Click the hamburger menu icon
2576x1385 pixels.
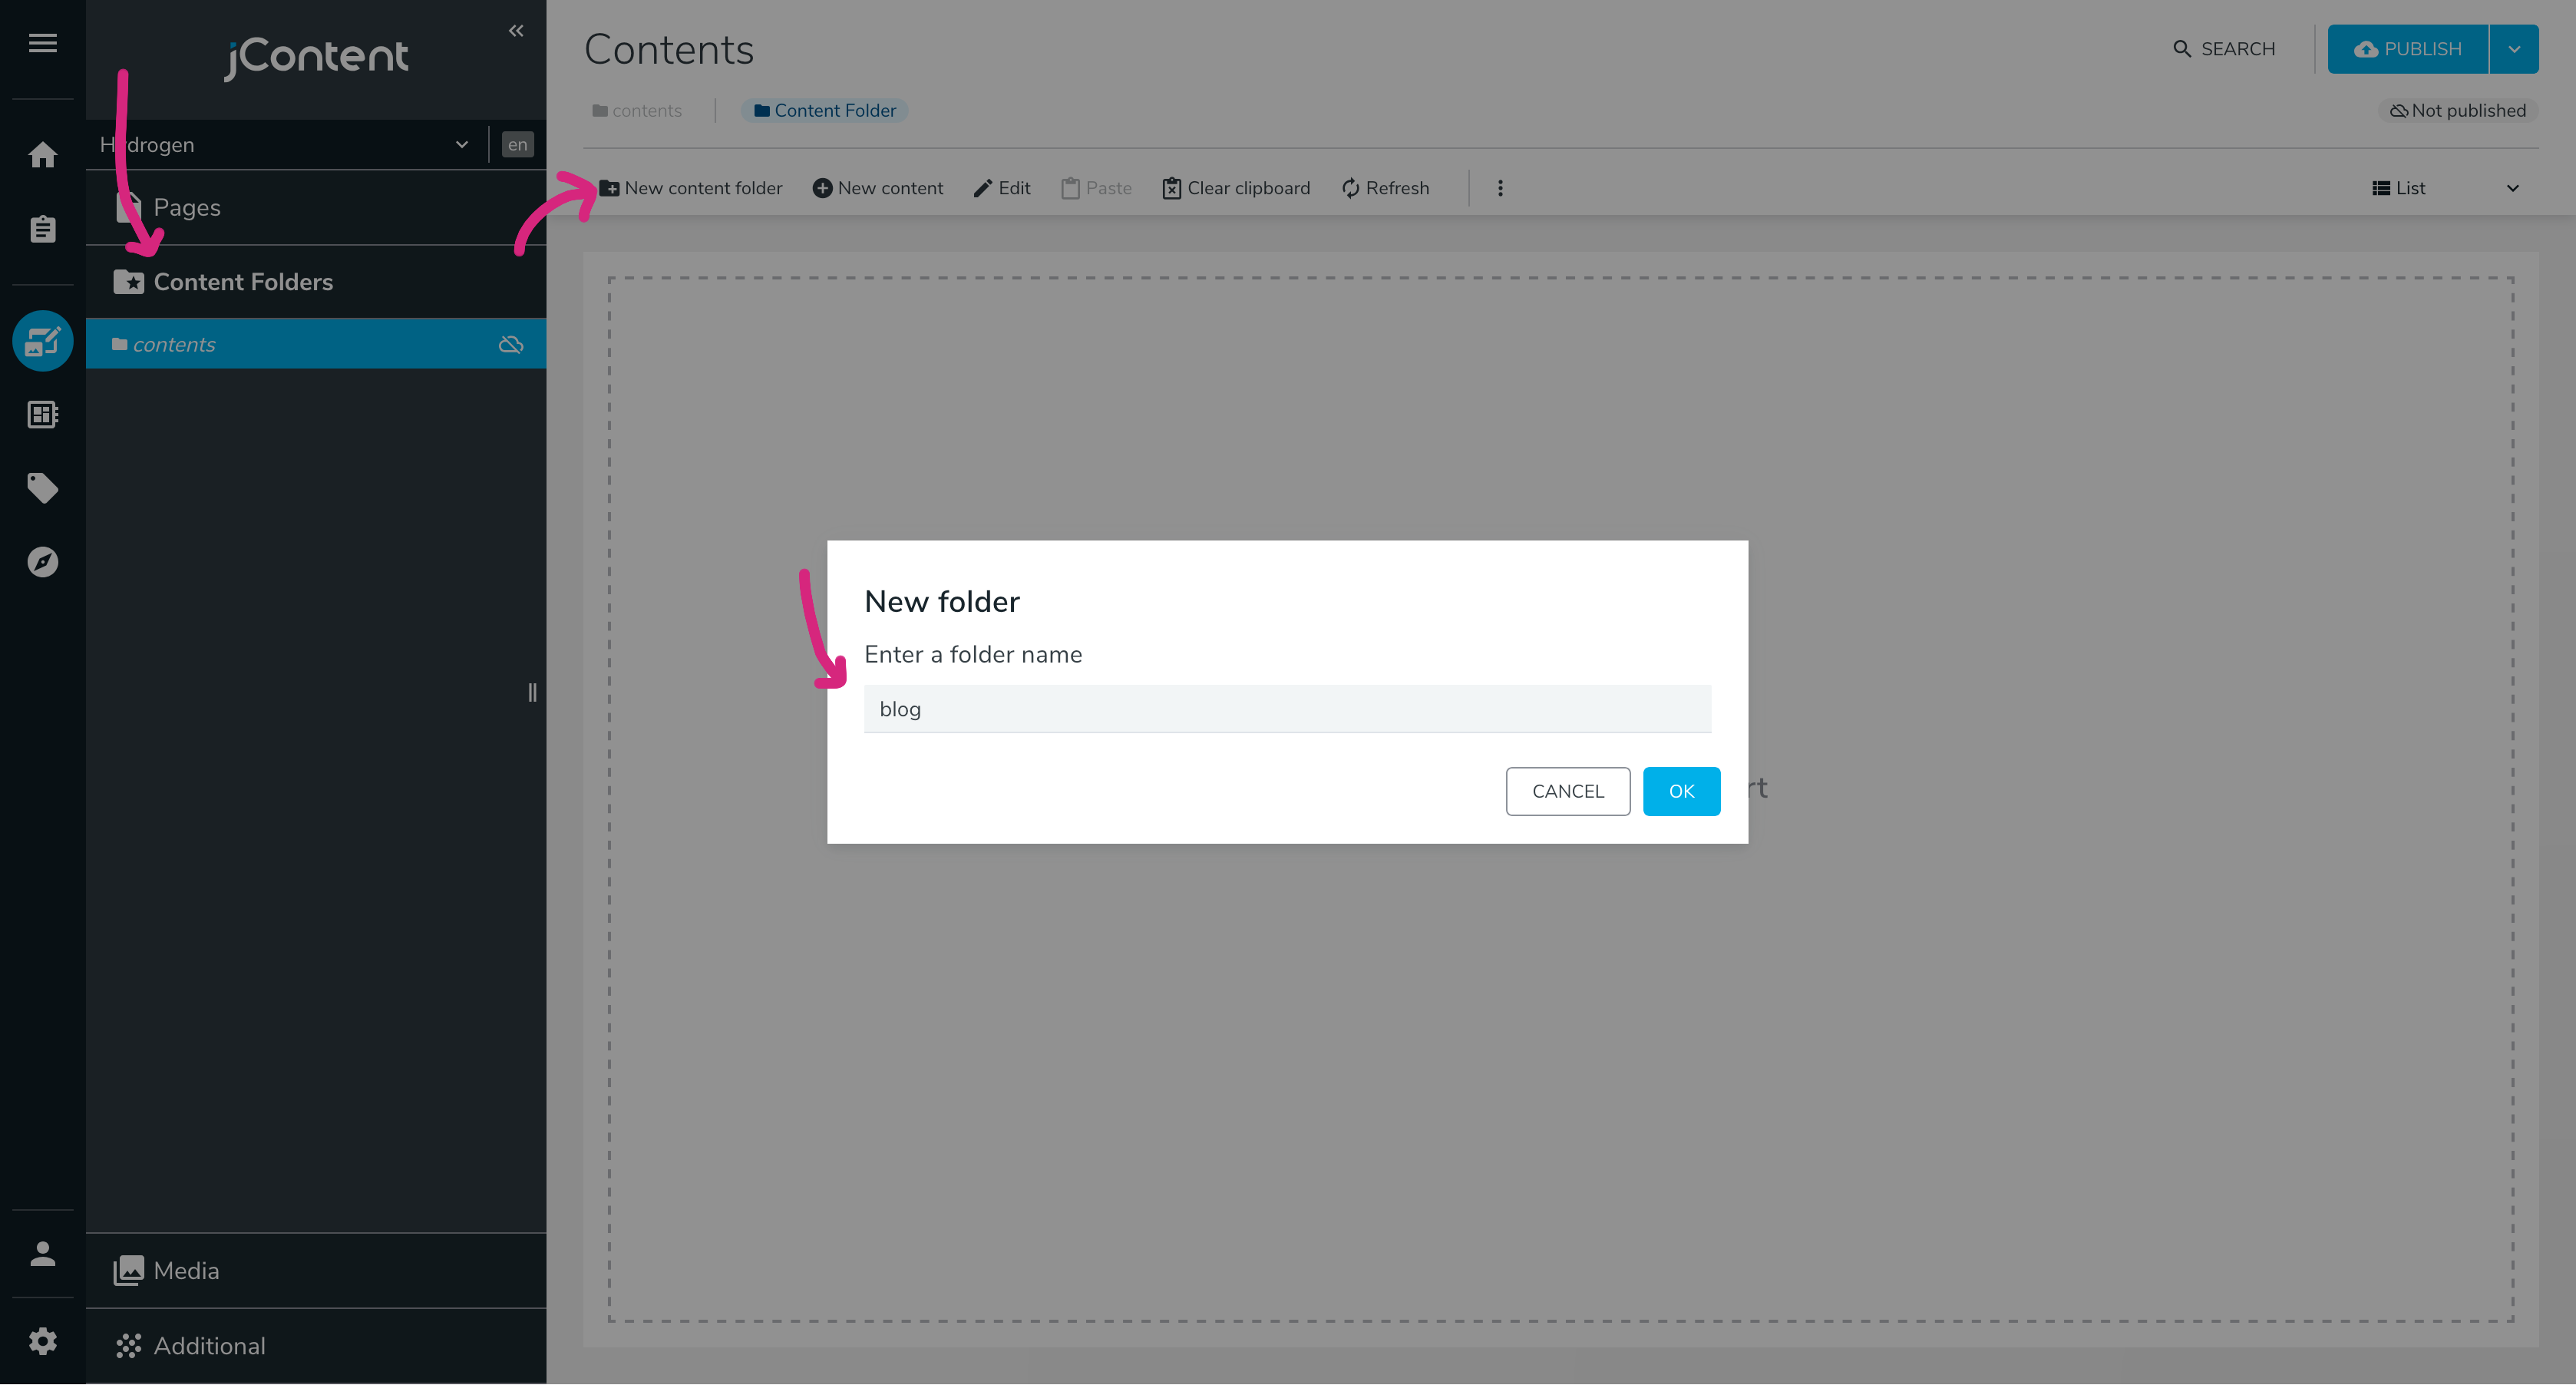(42, 43)
